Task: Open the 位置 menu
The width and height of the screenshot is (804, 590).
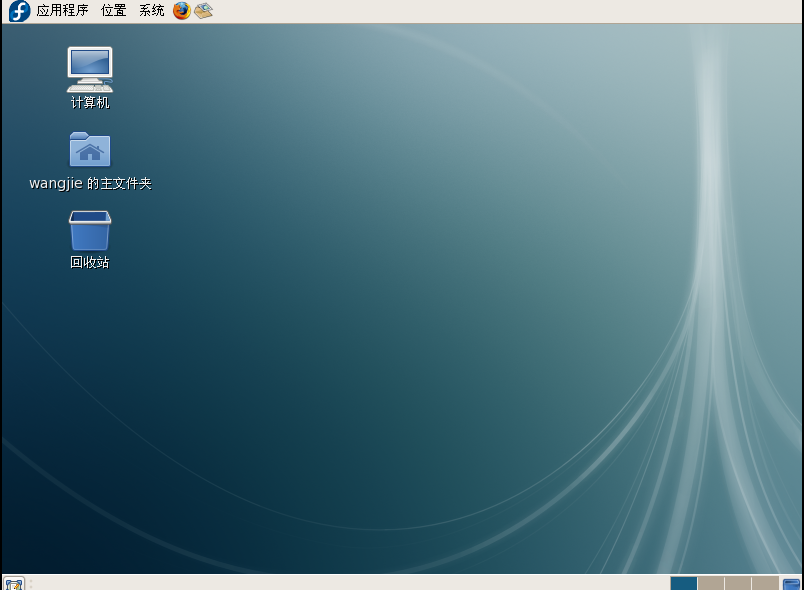Action: pos(113,11)
